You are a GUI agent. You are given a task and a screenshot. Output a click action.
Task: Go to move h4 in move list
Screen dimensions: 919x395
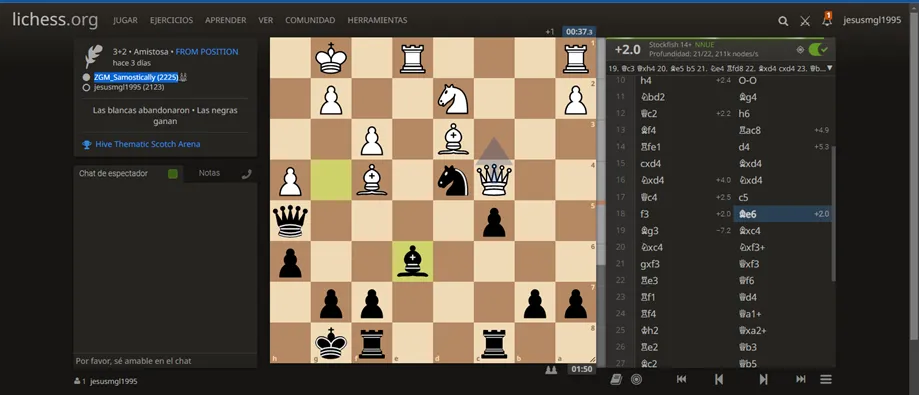click(x=685, y=80)
